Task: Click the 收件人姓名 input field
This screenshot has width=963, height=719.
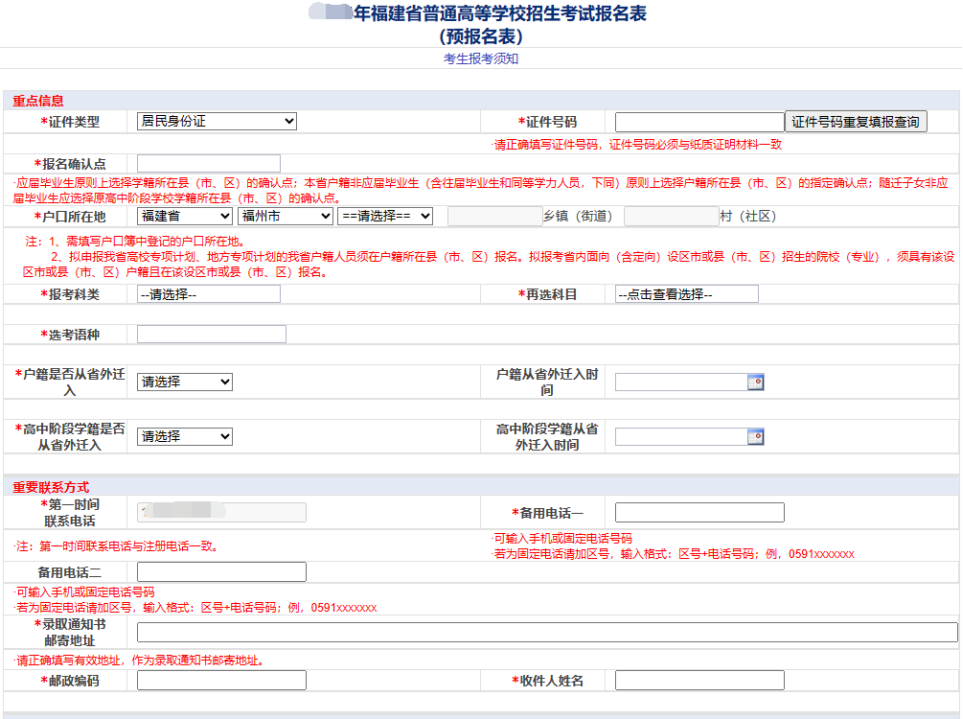Action: pos(699,681)
